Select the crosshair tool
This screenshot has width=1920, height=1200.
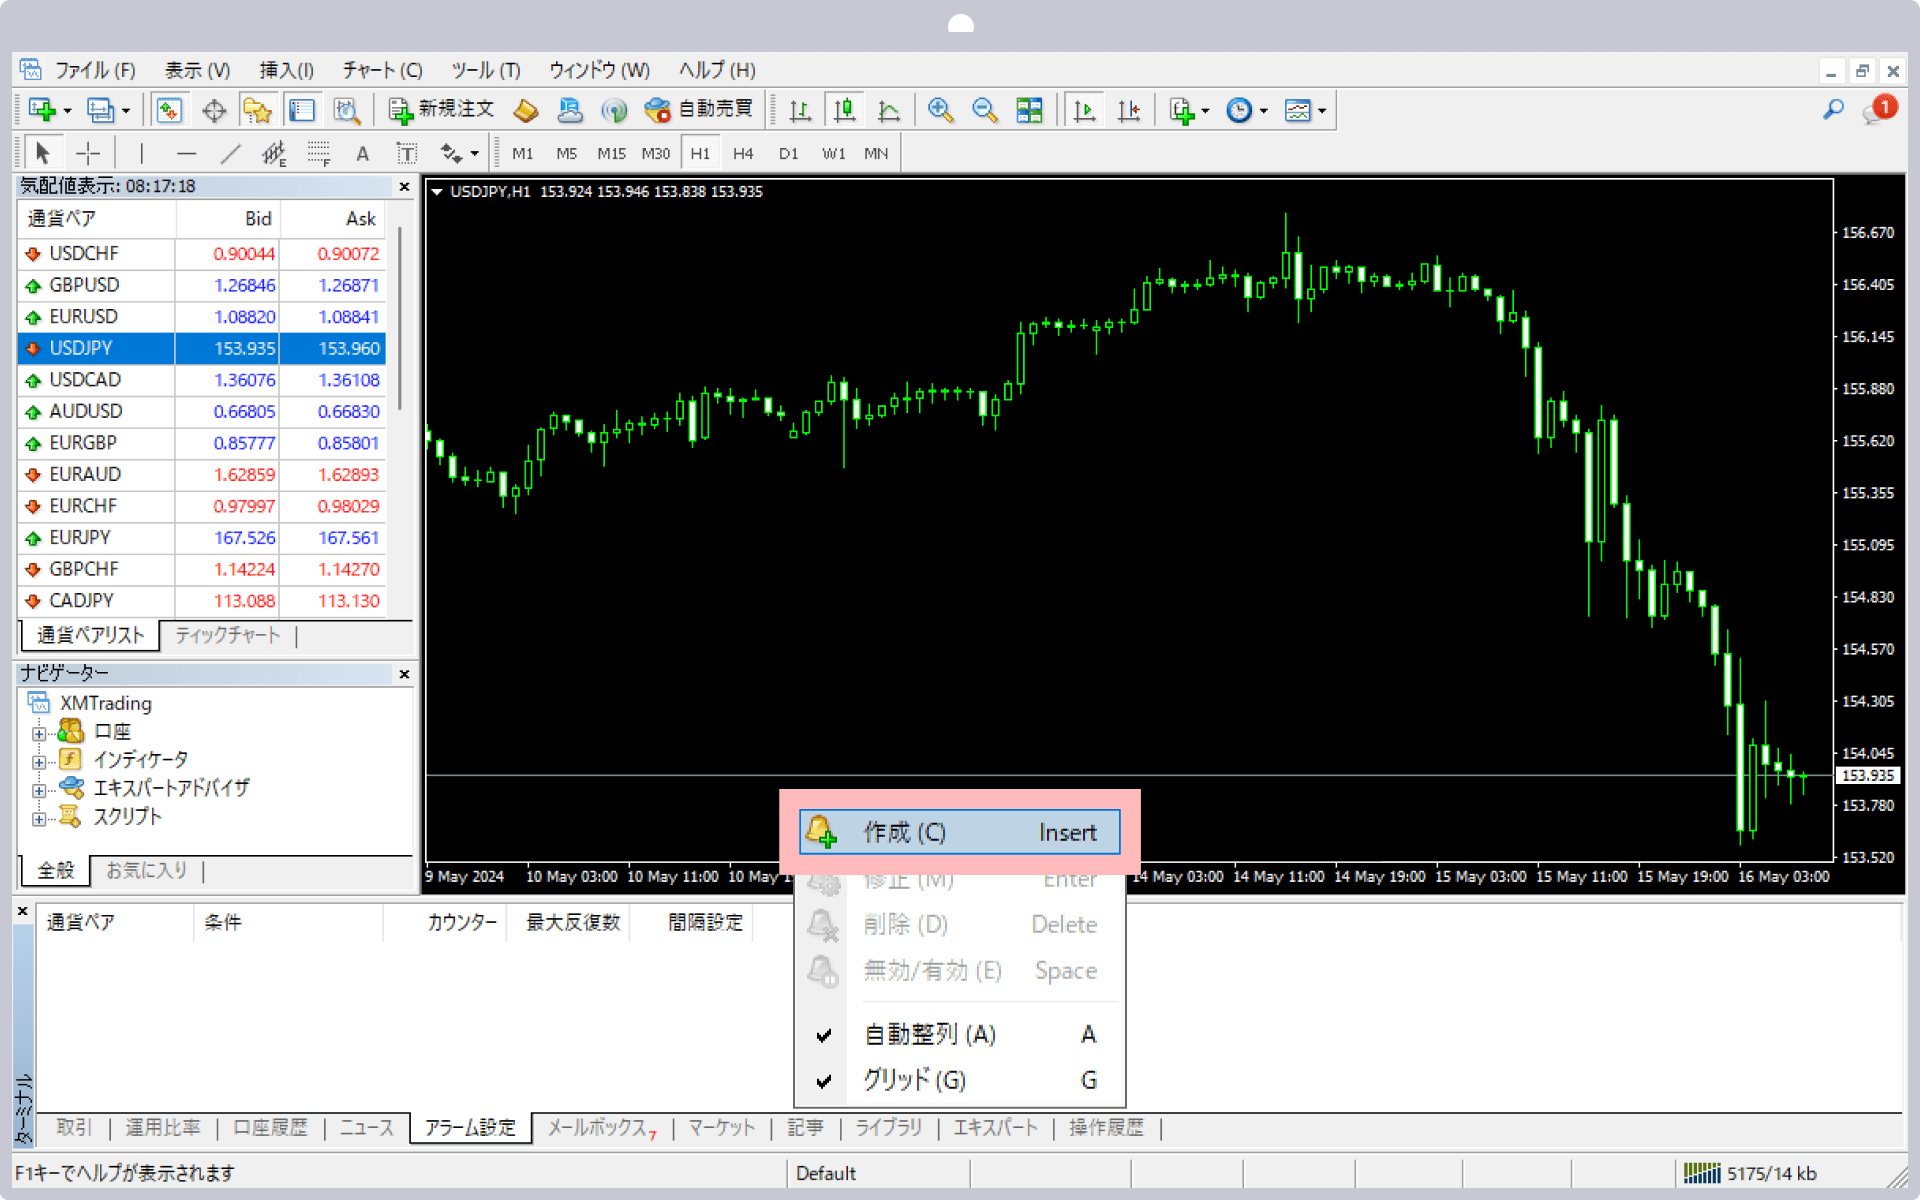pyautogui.click(x=88, y=153)
